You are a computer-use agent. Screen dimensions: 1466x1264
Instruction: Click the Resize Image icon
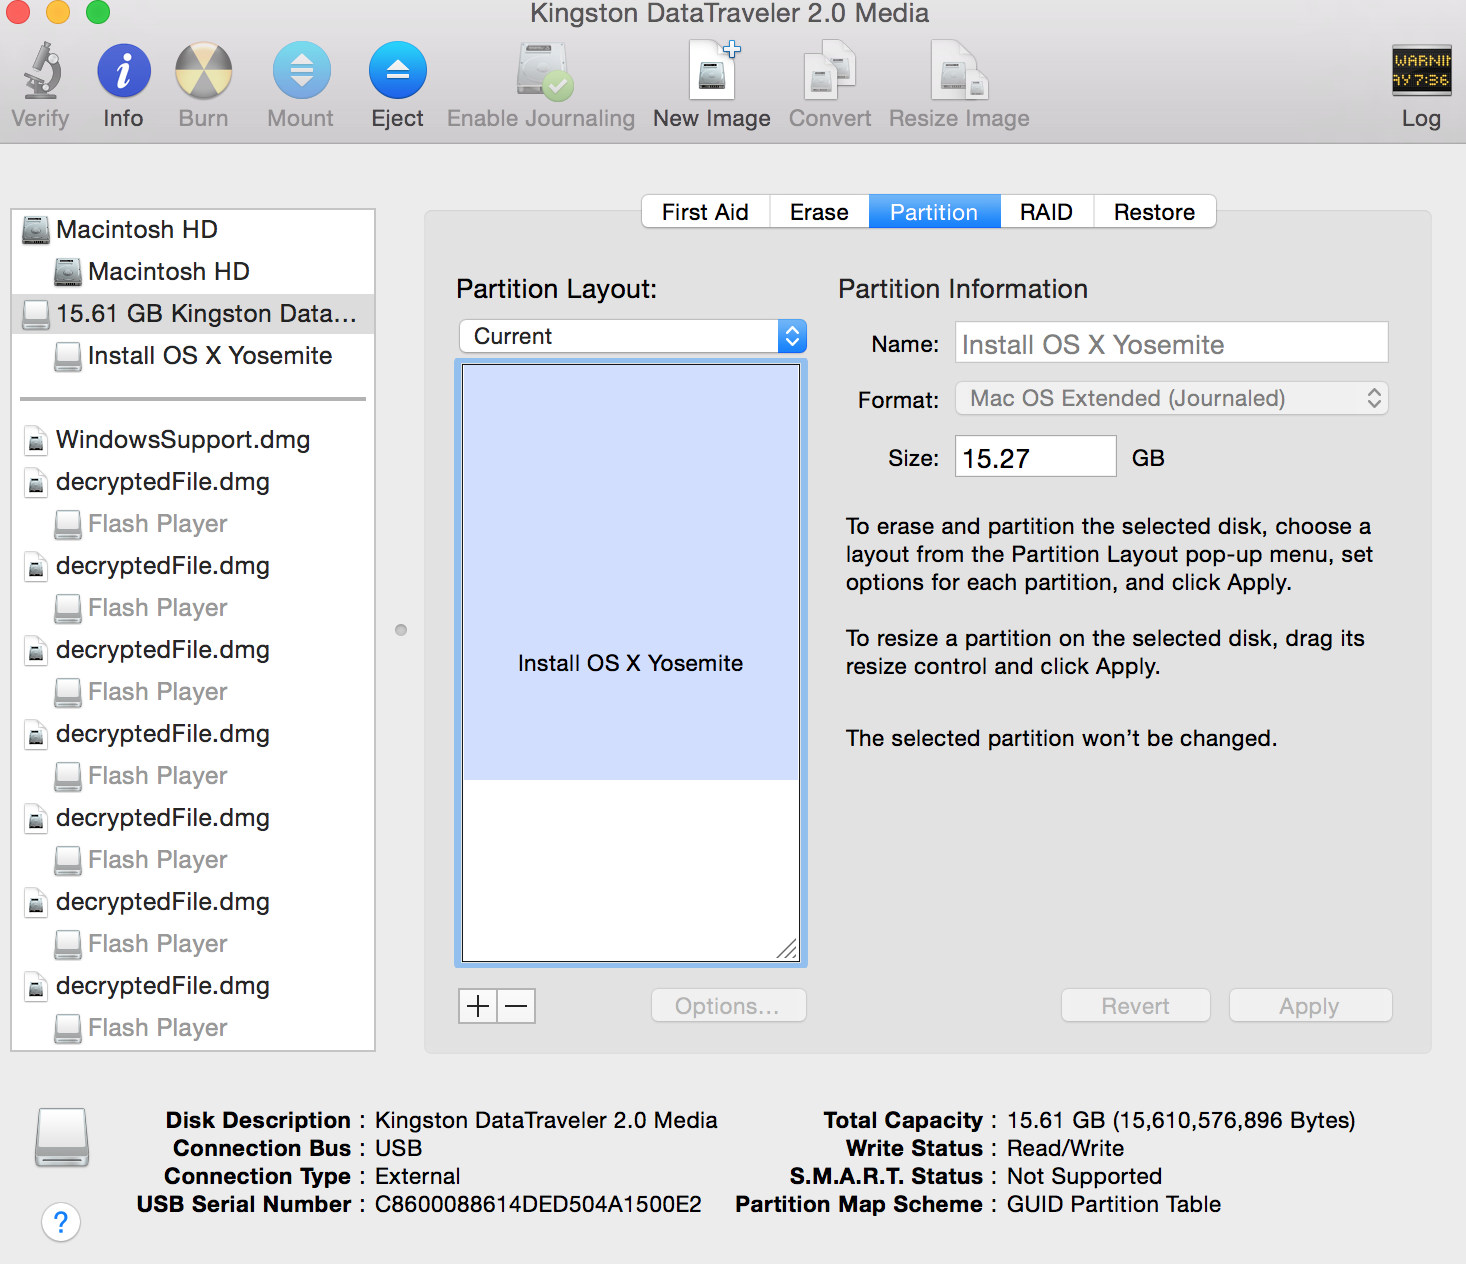(959, 71)
